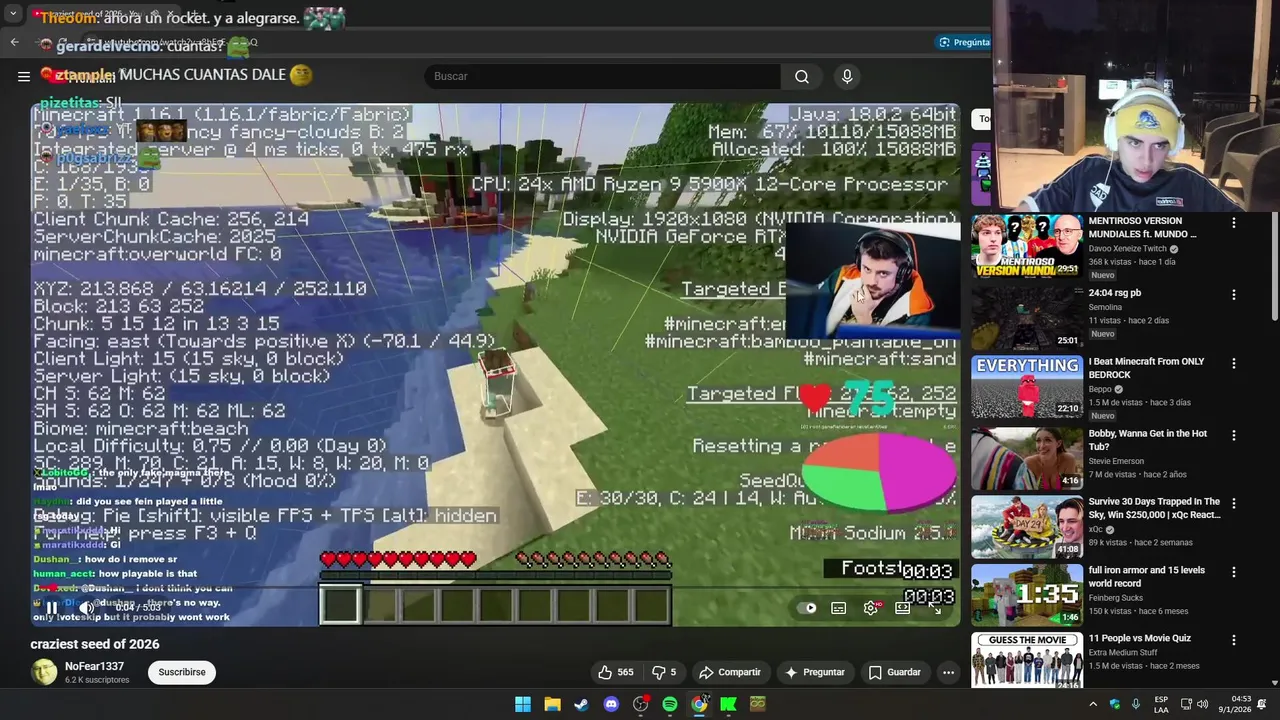Open the player settings gear
1280x720 pixels.
point(871,608)
